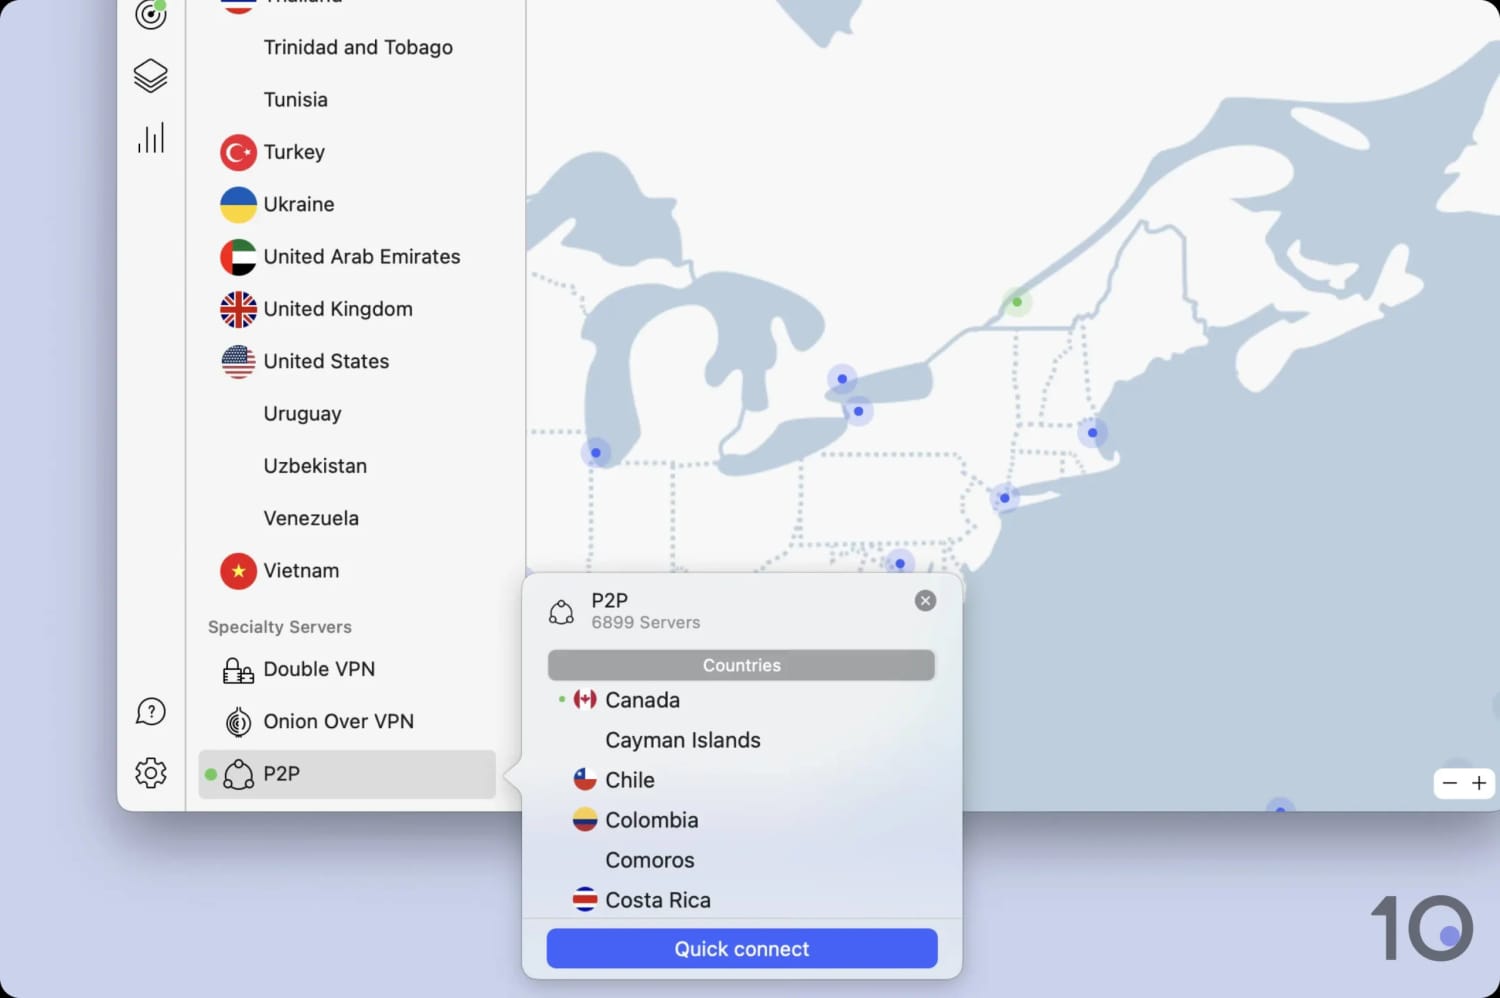Zoom out on the map
Viewport: 1500px width, 998px height.
[1450, 783]
